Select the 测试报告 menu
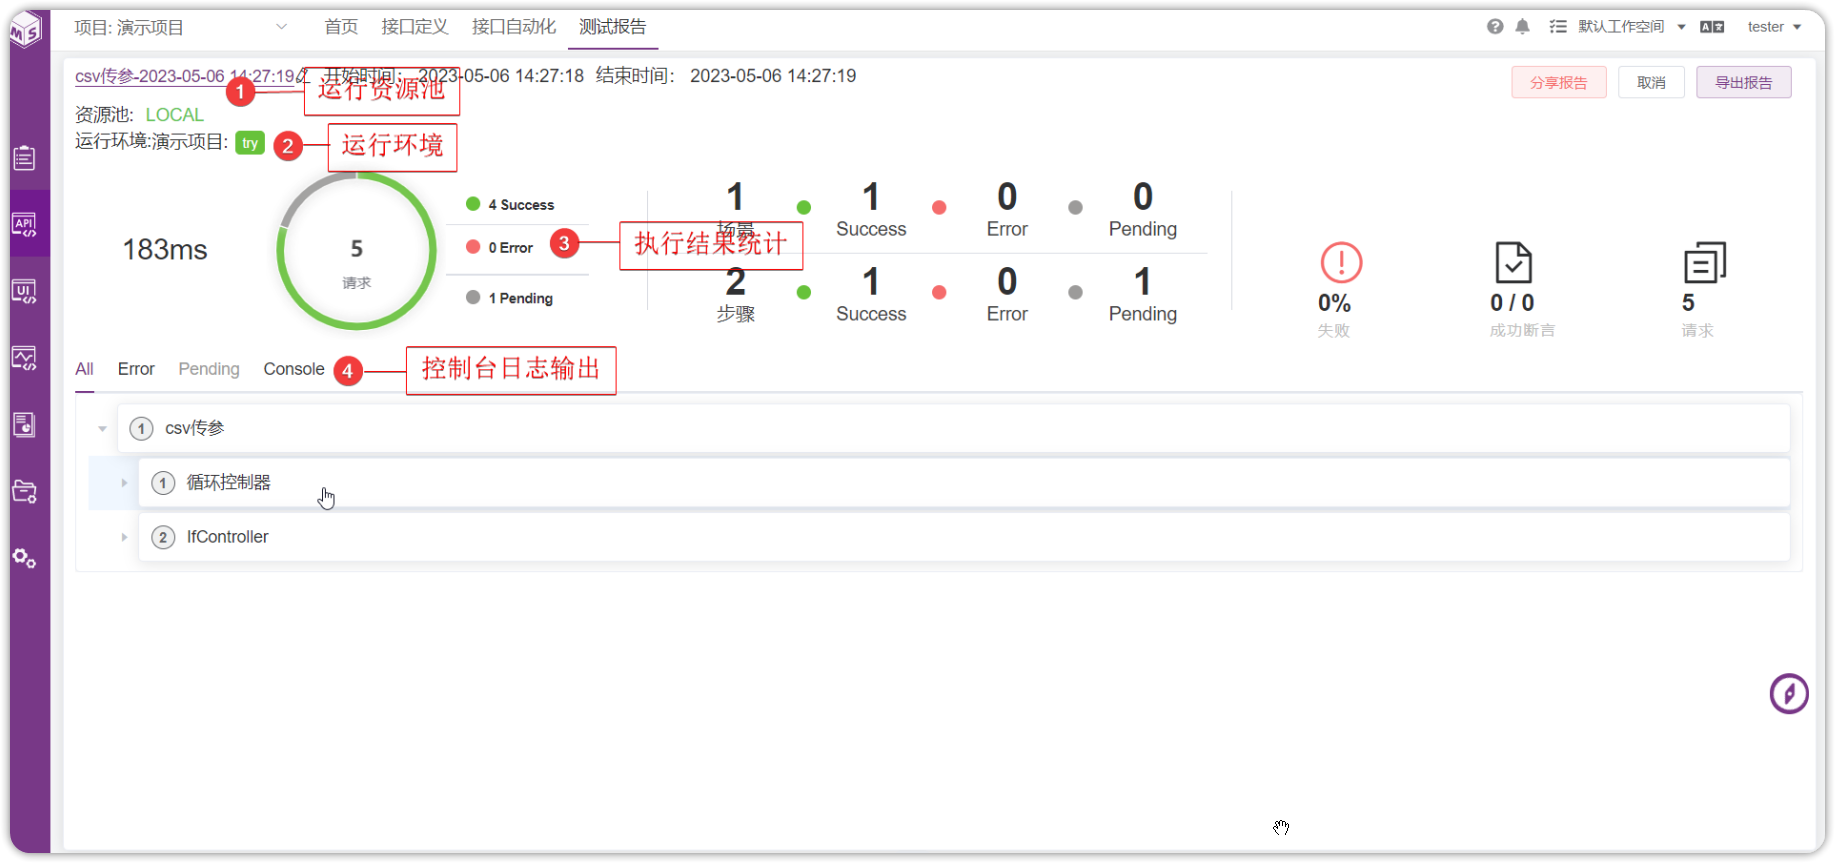 (x=613, y=27)
